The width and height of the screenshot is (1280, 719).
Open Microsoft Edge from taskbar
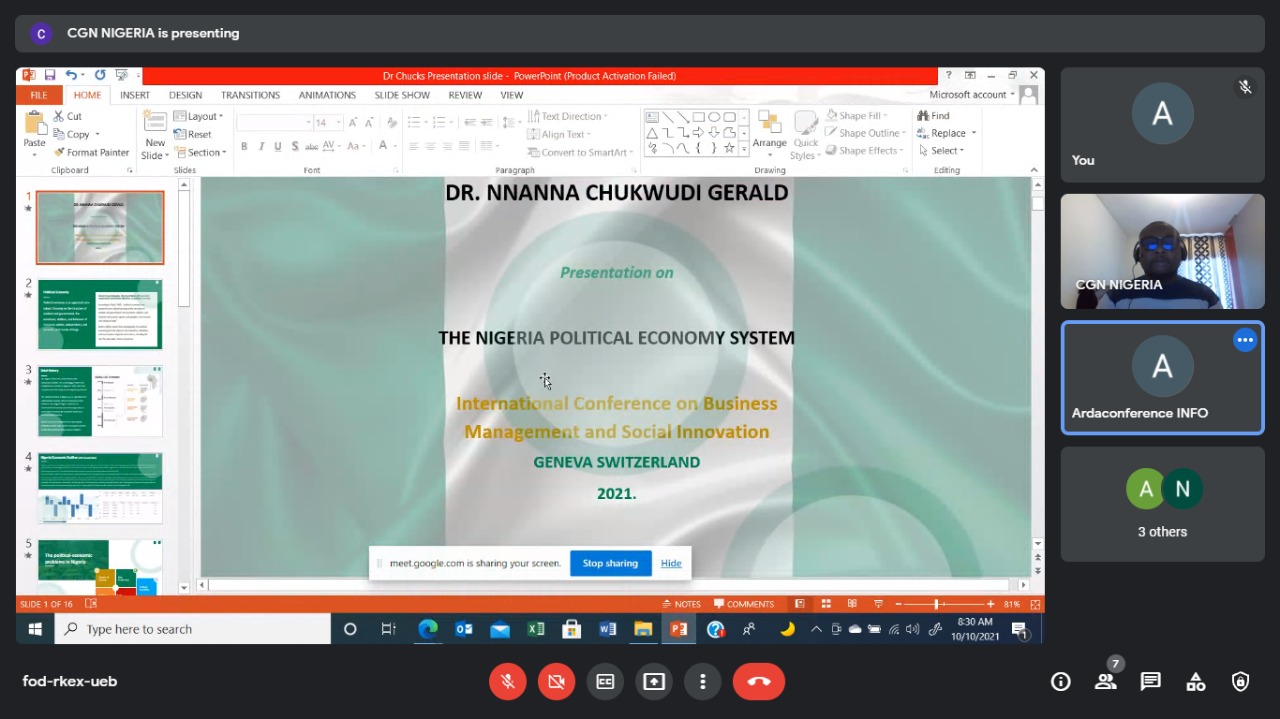point(428,629)
